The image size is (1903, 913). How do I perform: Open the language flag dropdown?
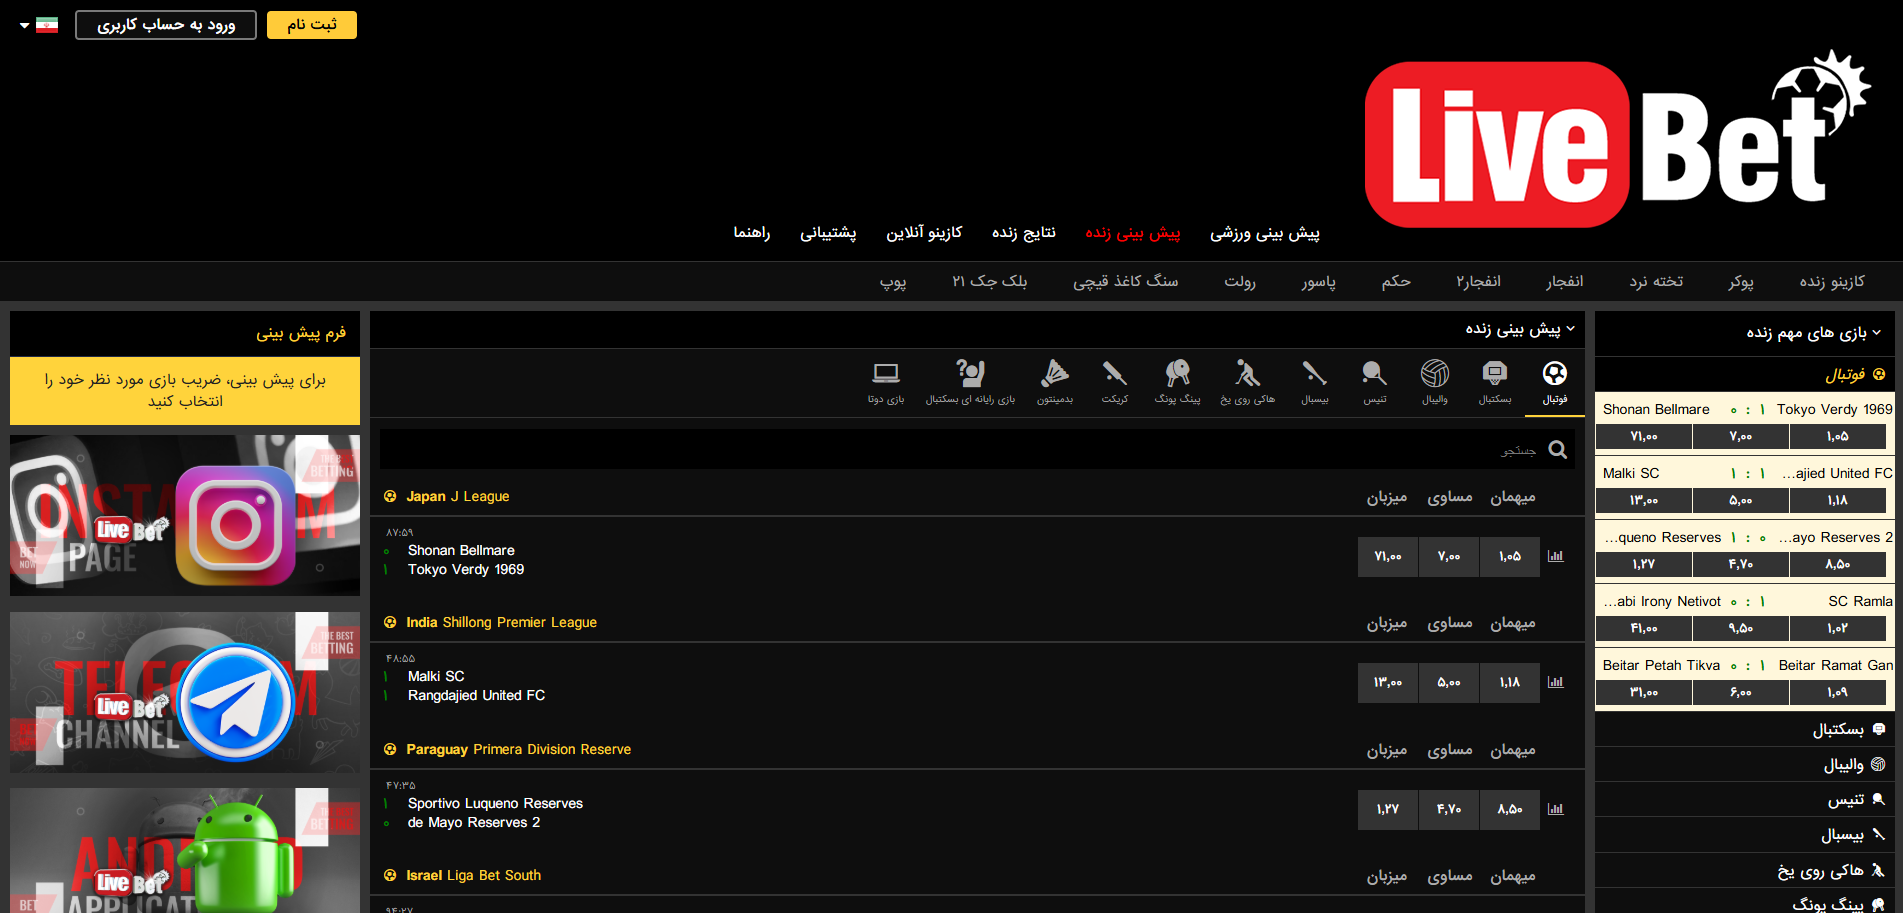click(x=39, y=25)
